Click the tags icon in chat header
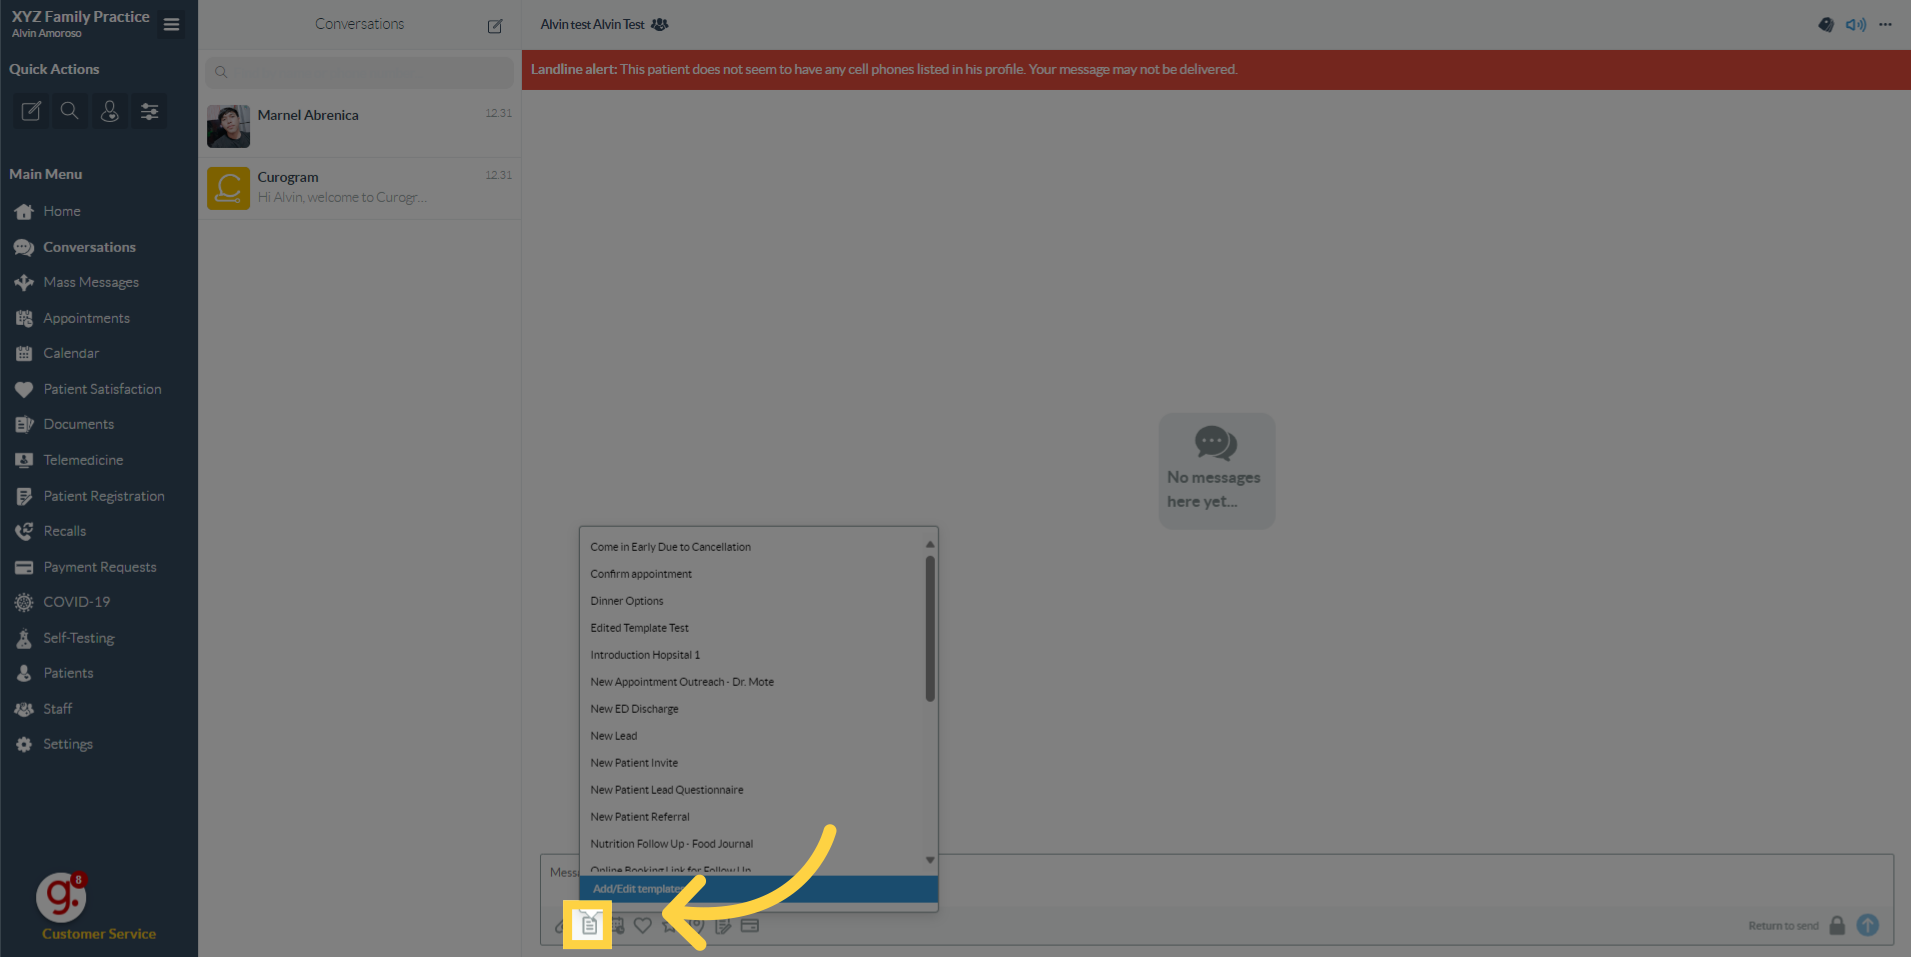The image size is (1911, 957). click(1825, 25)
